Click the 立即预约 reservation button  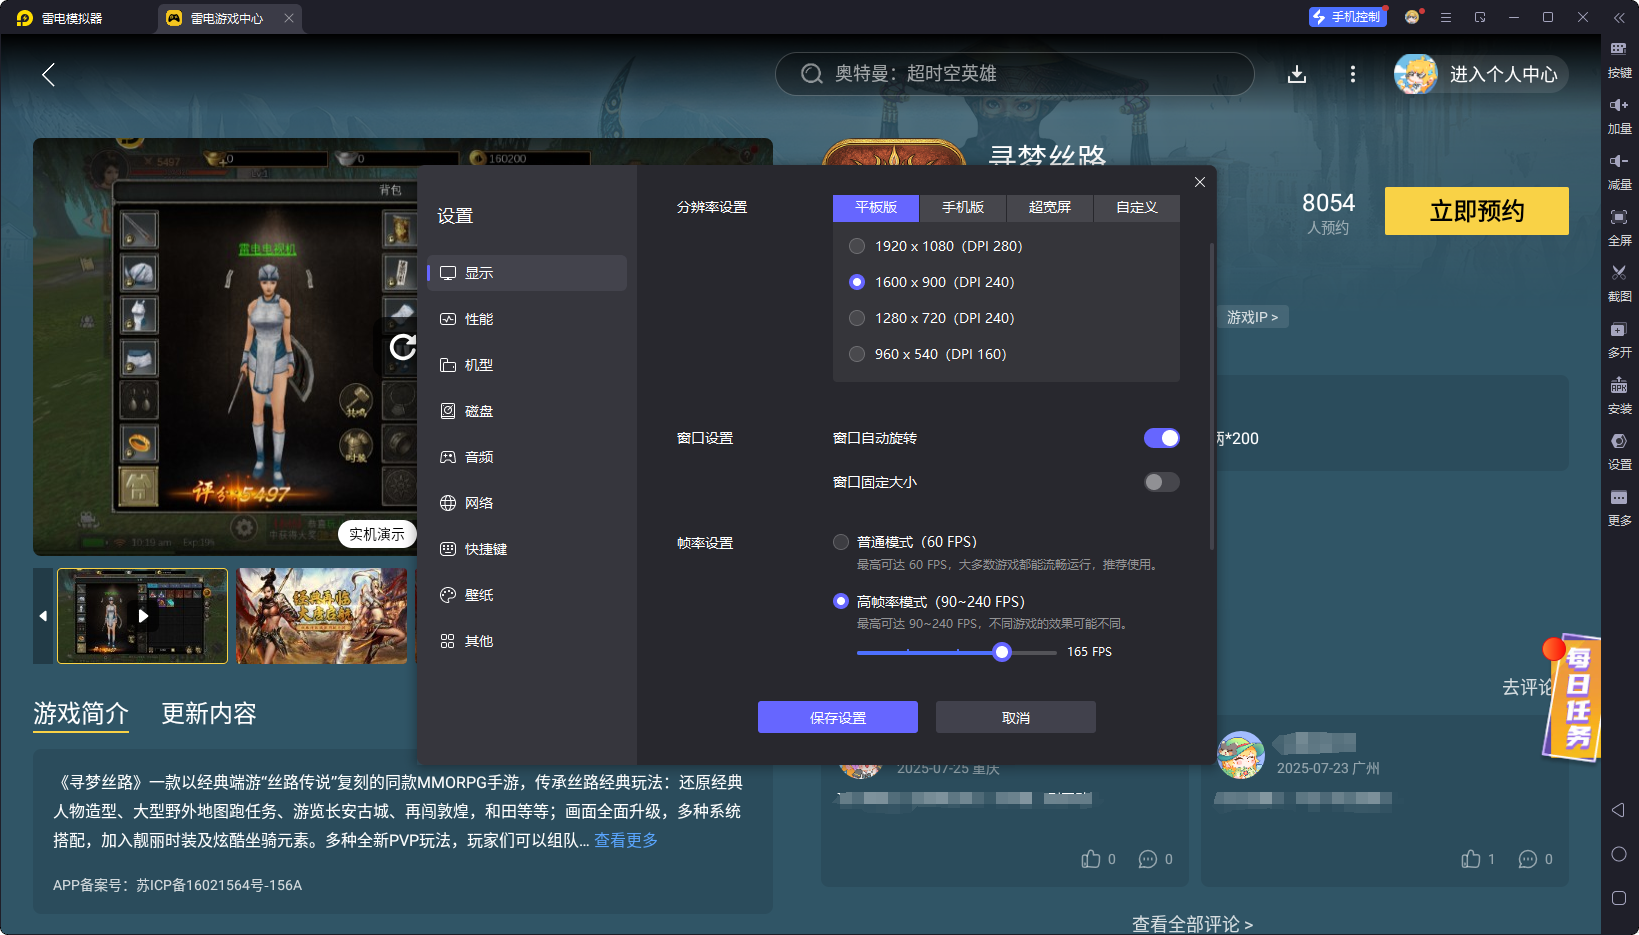click(1476, 211)
